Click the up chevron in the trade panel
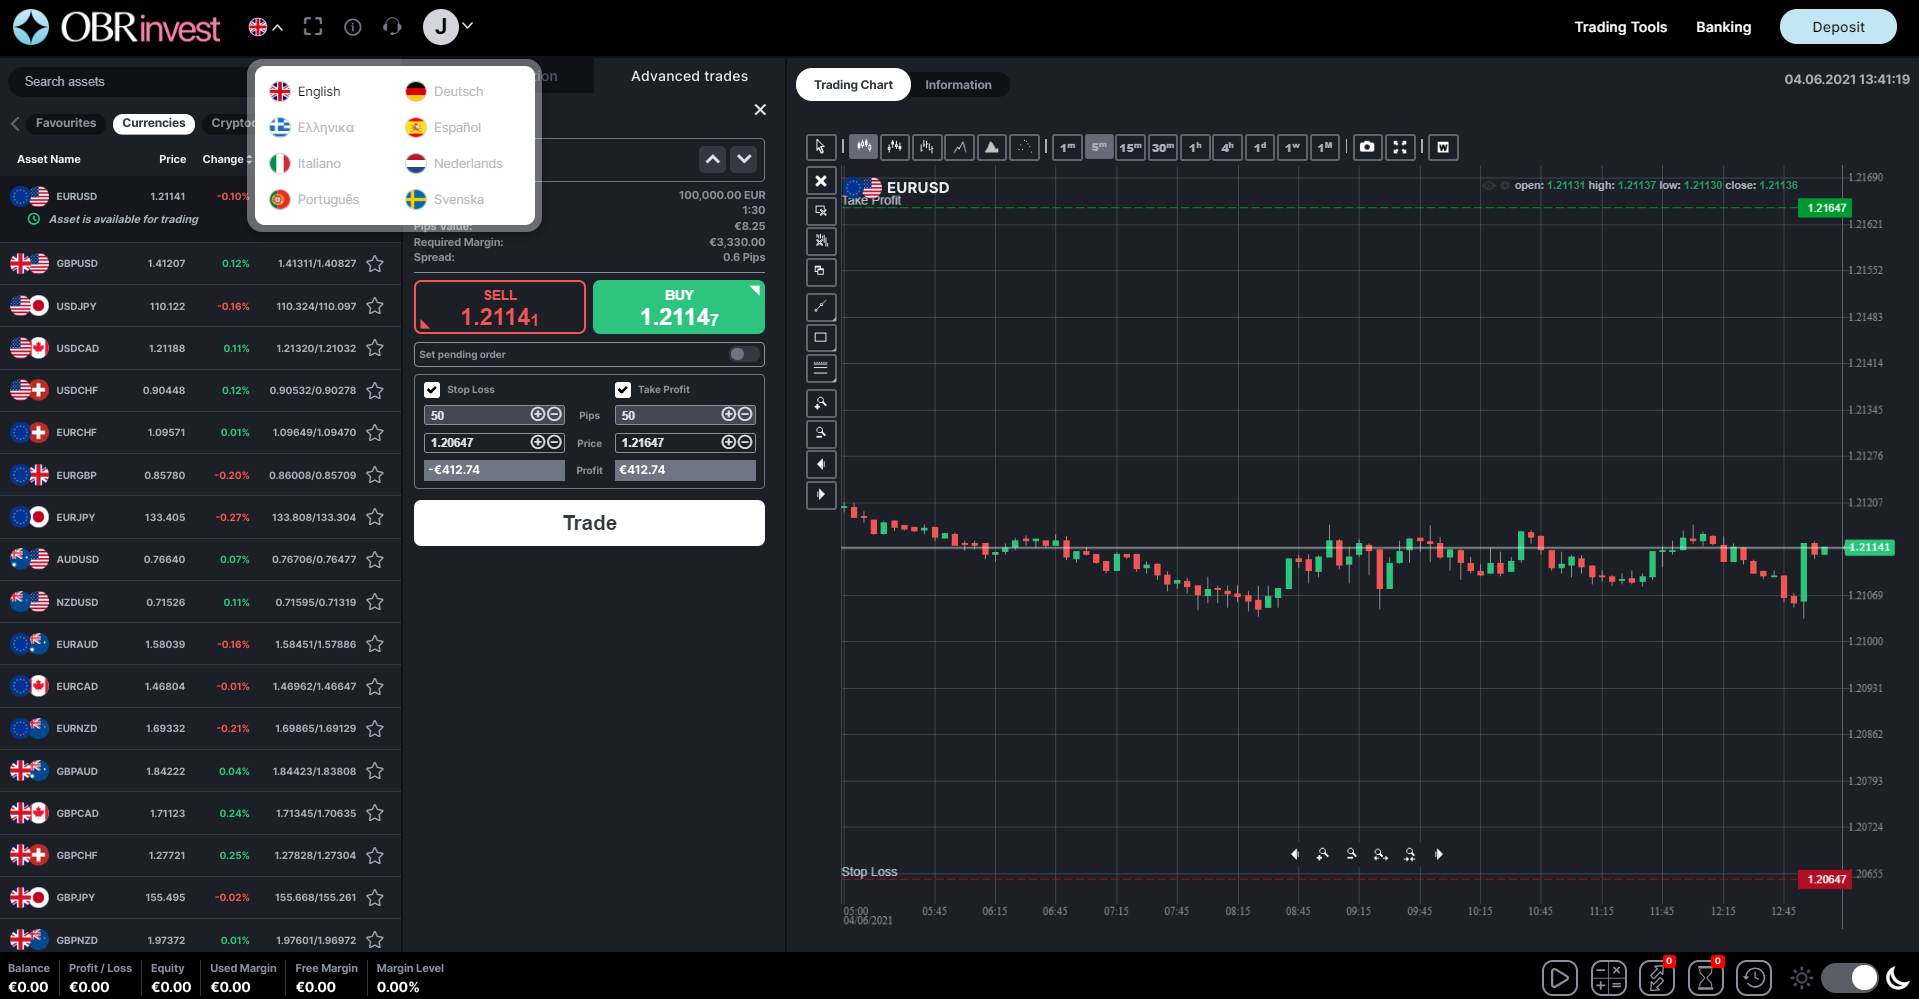This screenshot has height=999, width=1919. coord(713,159)
